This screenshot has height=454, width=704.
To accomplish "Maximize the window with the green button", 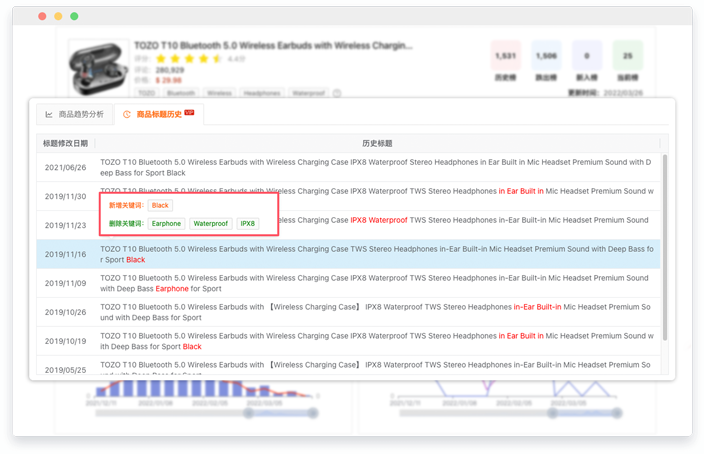I will pyautogui.click(x=74, y=16).
